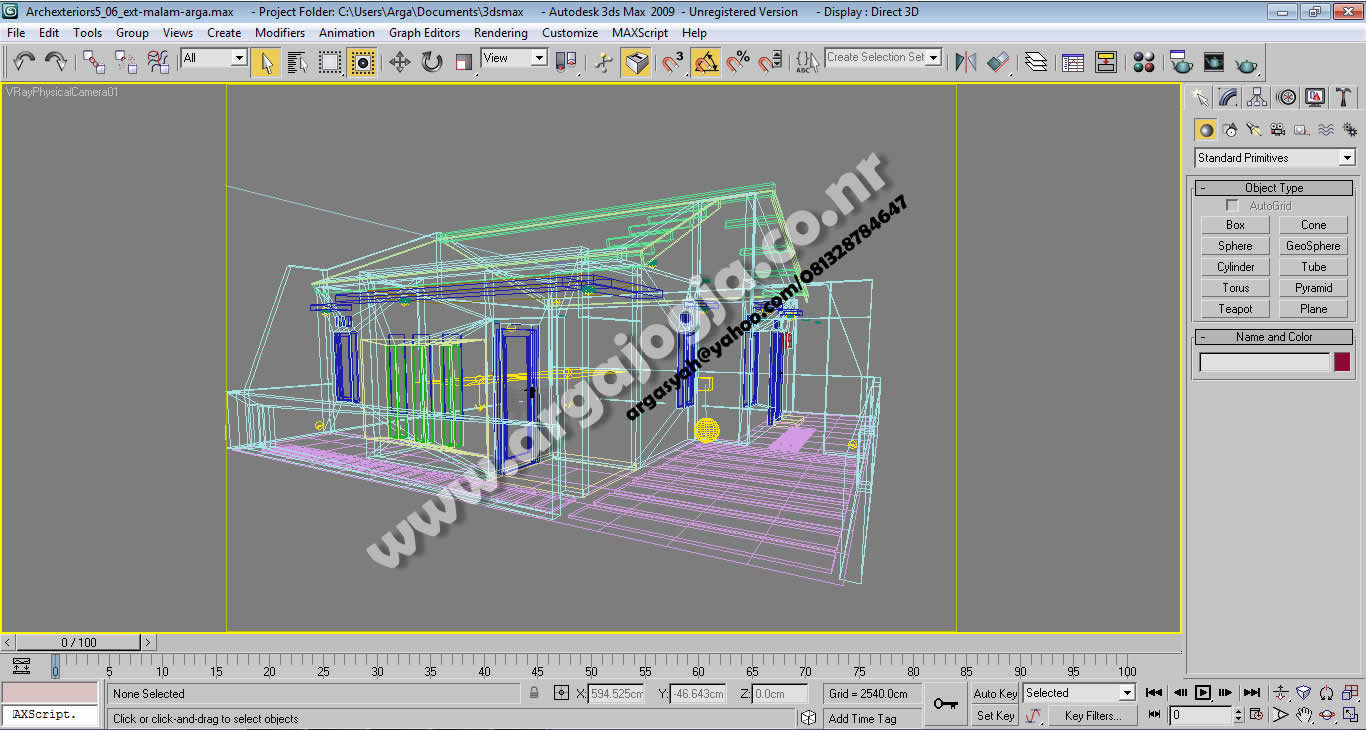Click the GeoSphere primitive button
Screen dimensions: 1366x730
[1313, 246]
